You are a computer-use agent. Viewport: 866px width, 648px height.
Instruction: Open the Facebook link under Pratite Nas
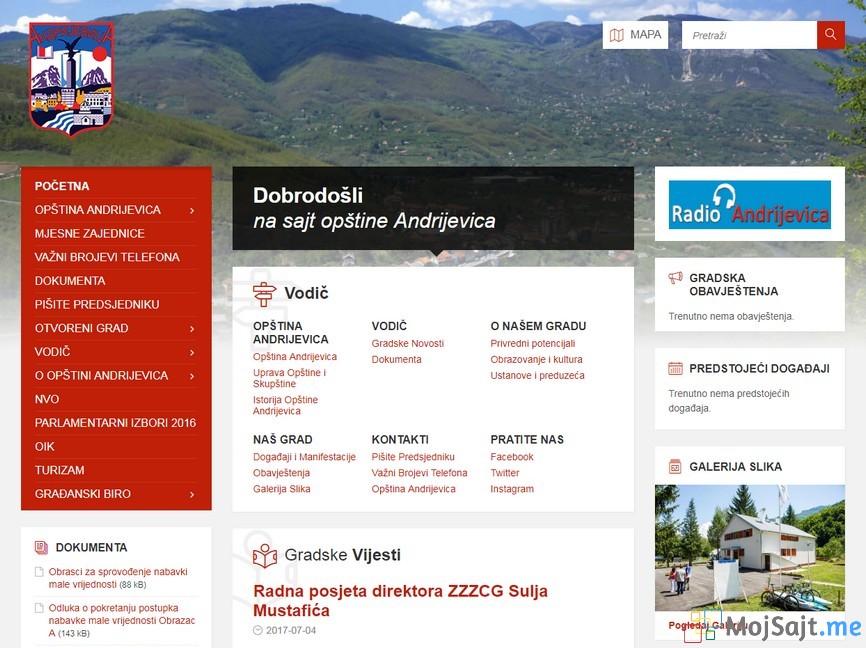point(512,456)
